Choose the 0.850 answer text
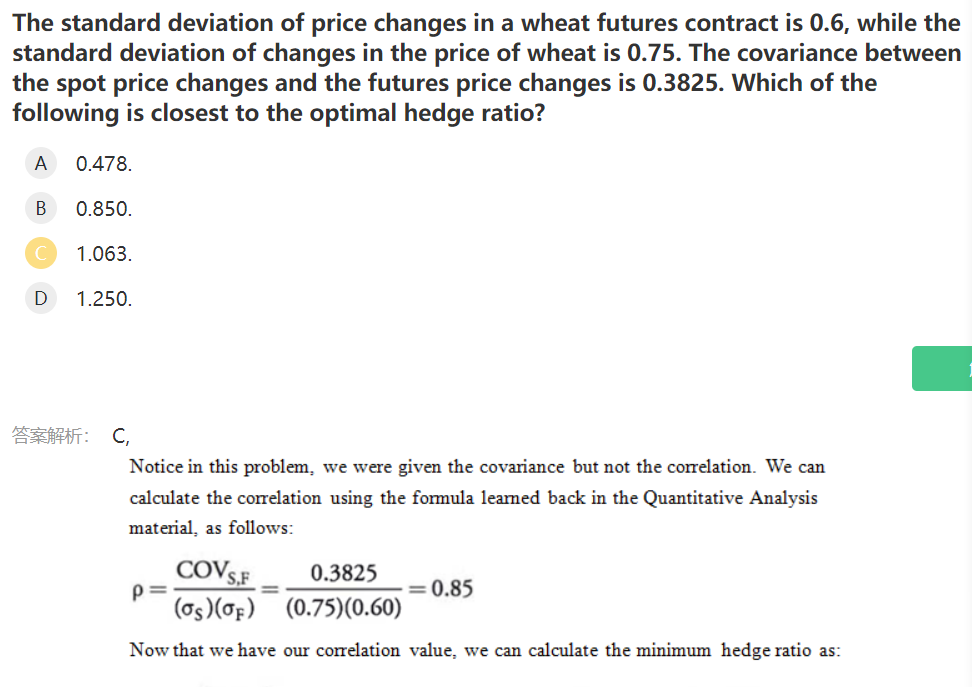This screenshot has height=687, width=972. [104, 209]
